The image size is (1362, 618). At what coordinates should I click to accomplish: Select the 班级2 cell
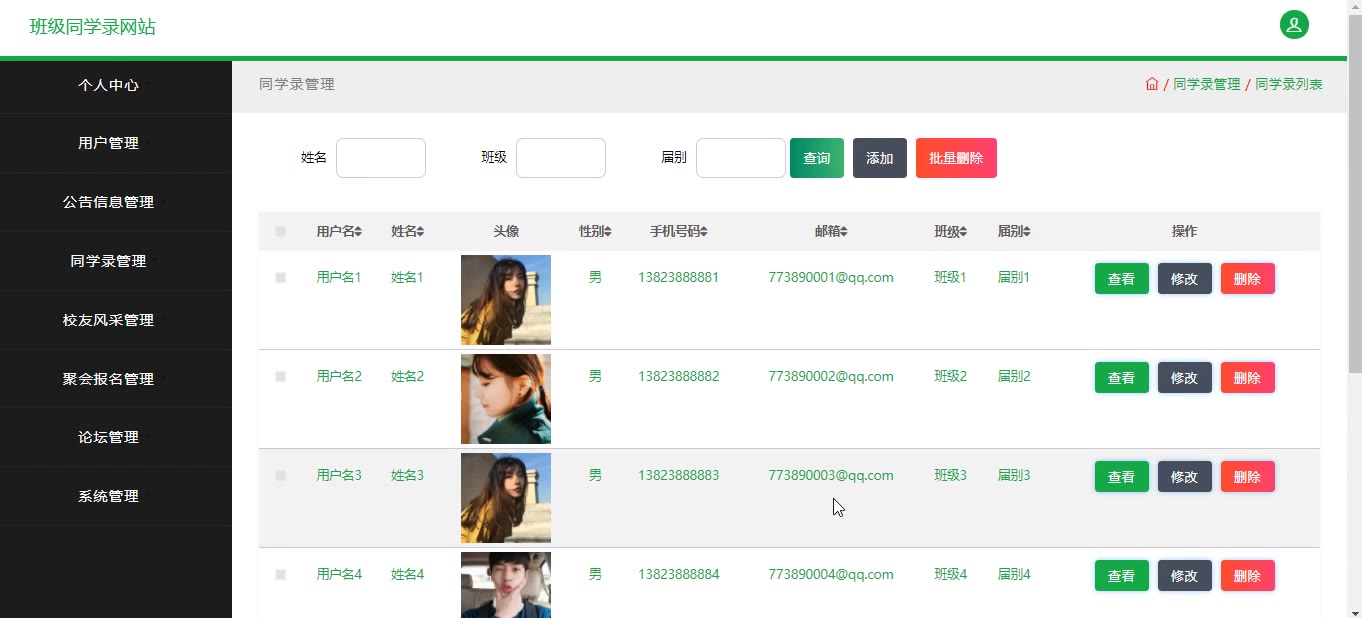pyautogui.click(x=951, y=376)
